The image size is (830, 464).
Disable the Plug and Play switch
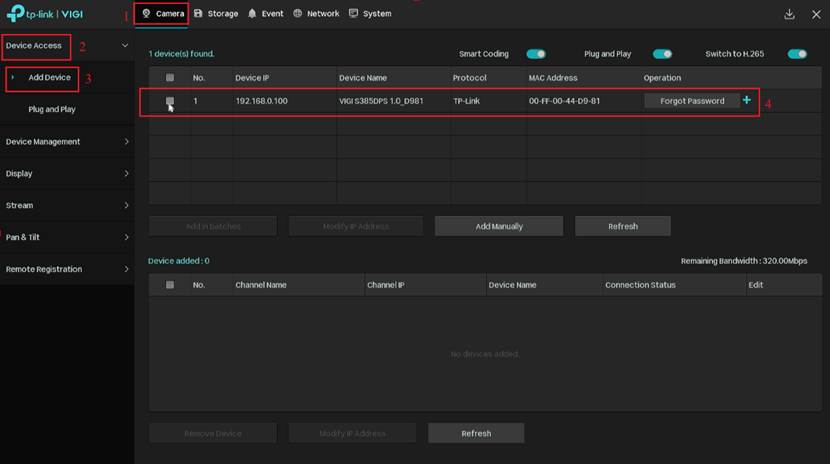tap(662, 54)
